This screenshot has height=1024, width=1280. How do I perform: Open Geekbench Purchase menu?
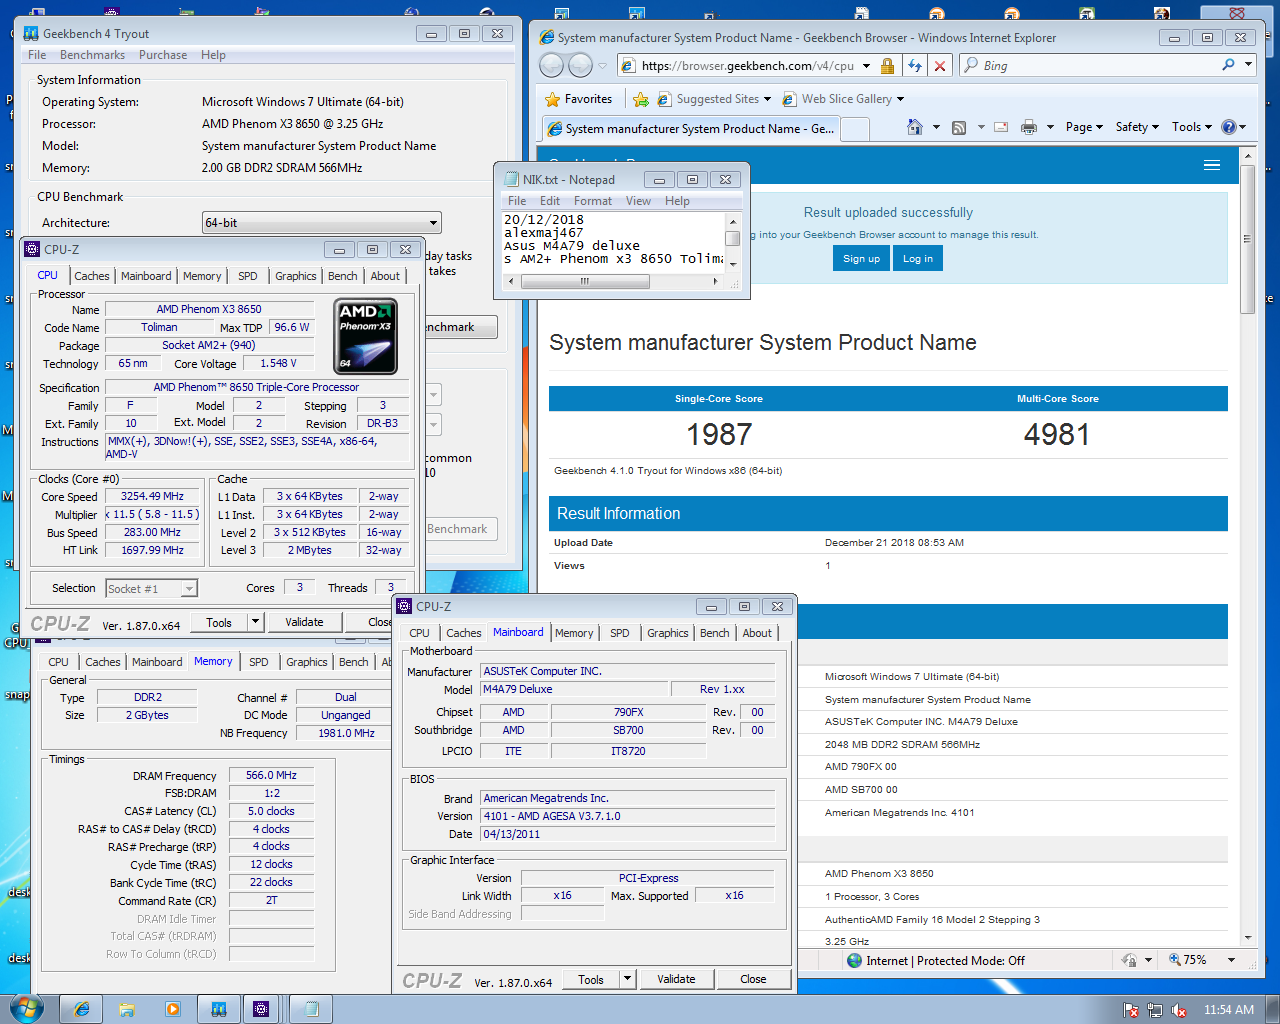coord(163,55)
